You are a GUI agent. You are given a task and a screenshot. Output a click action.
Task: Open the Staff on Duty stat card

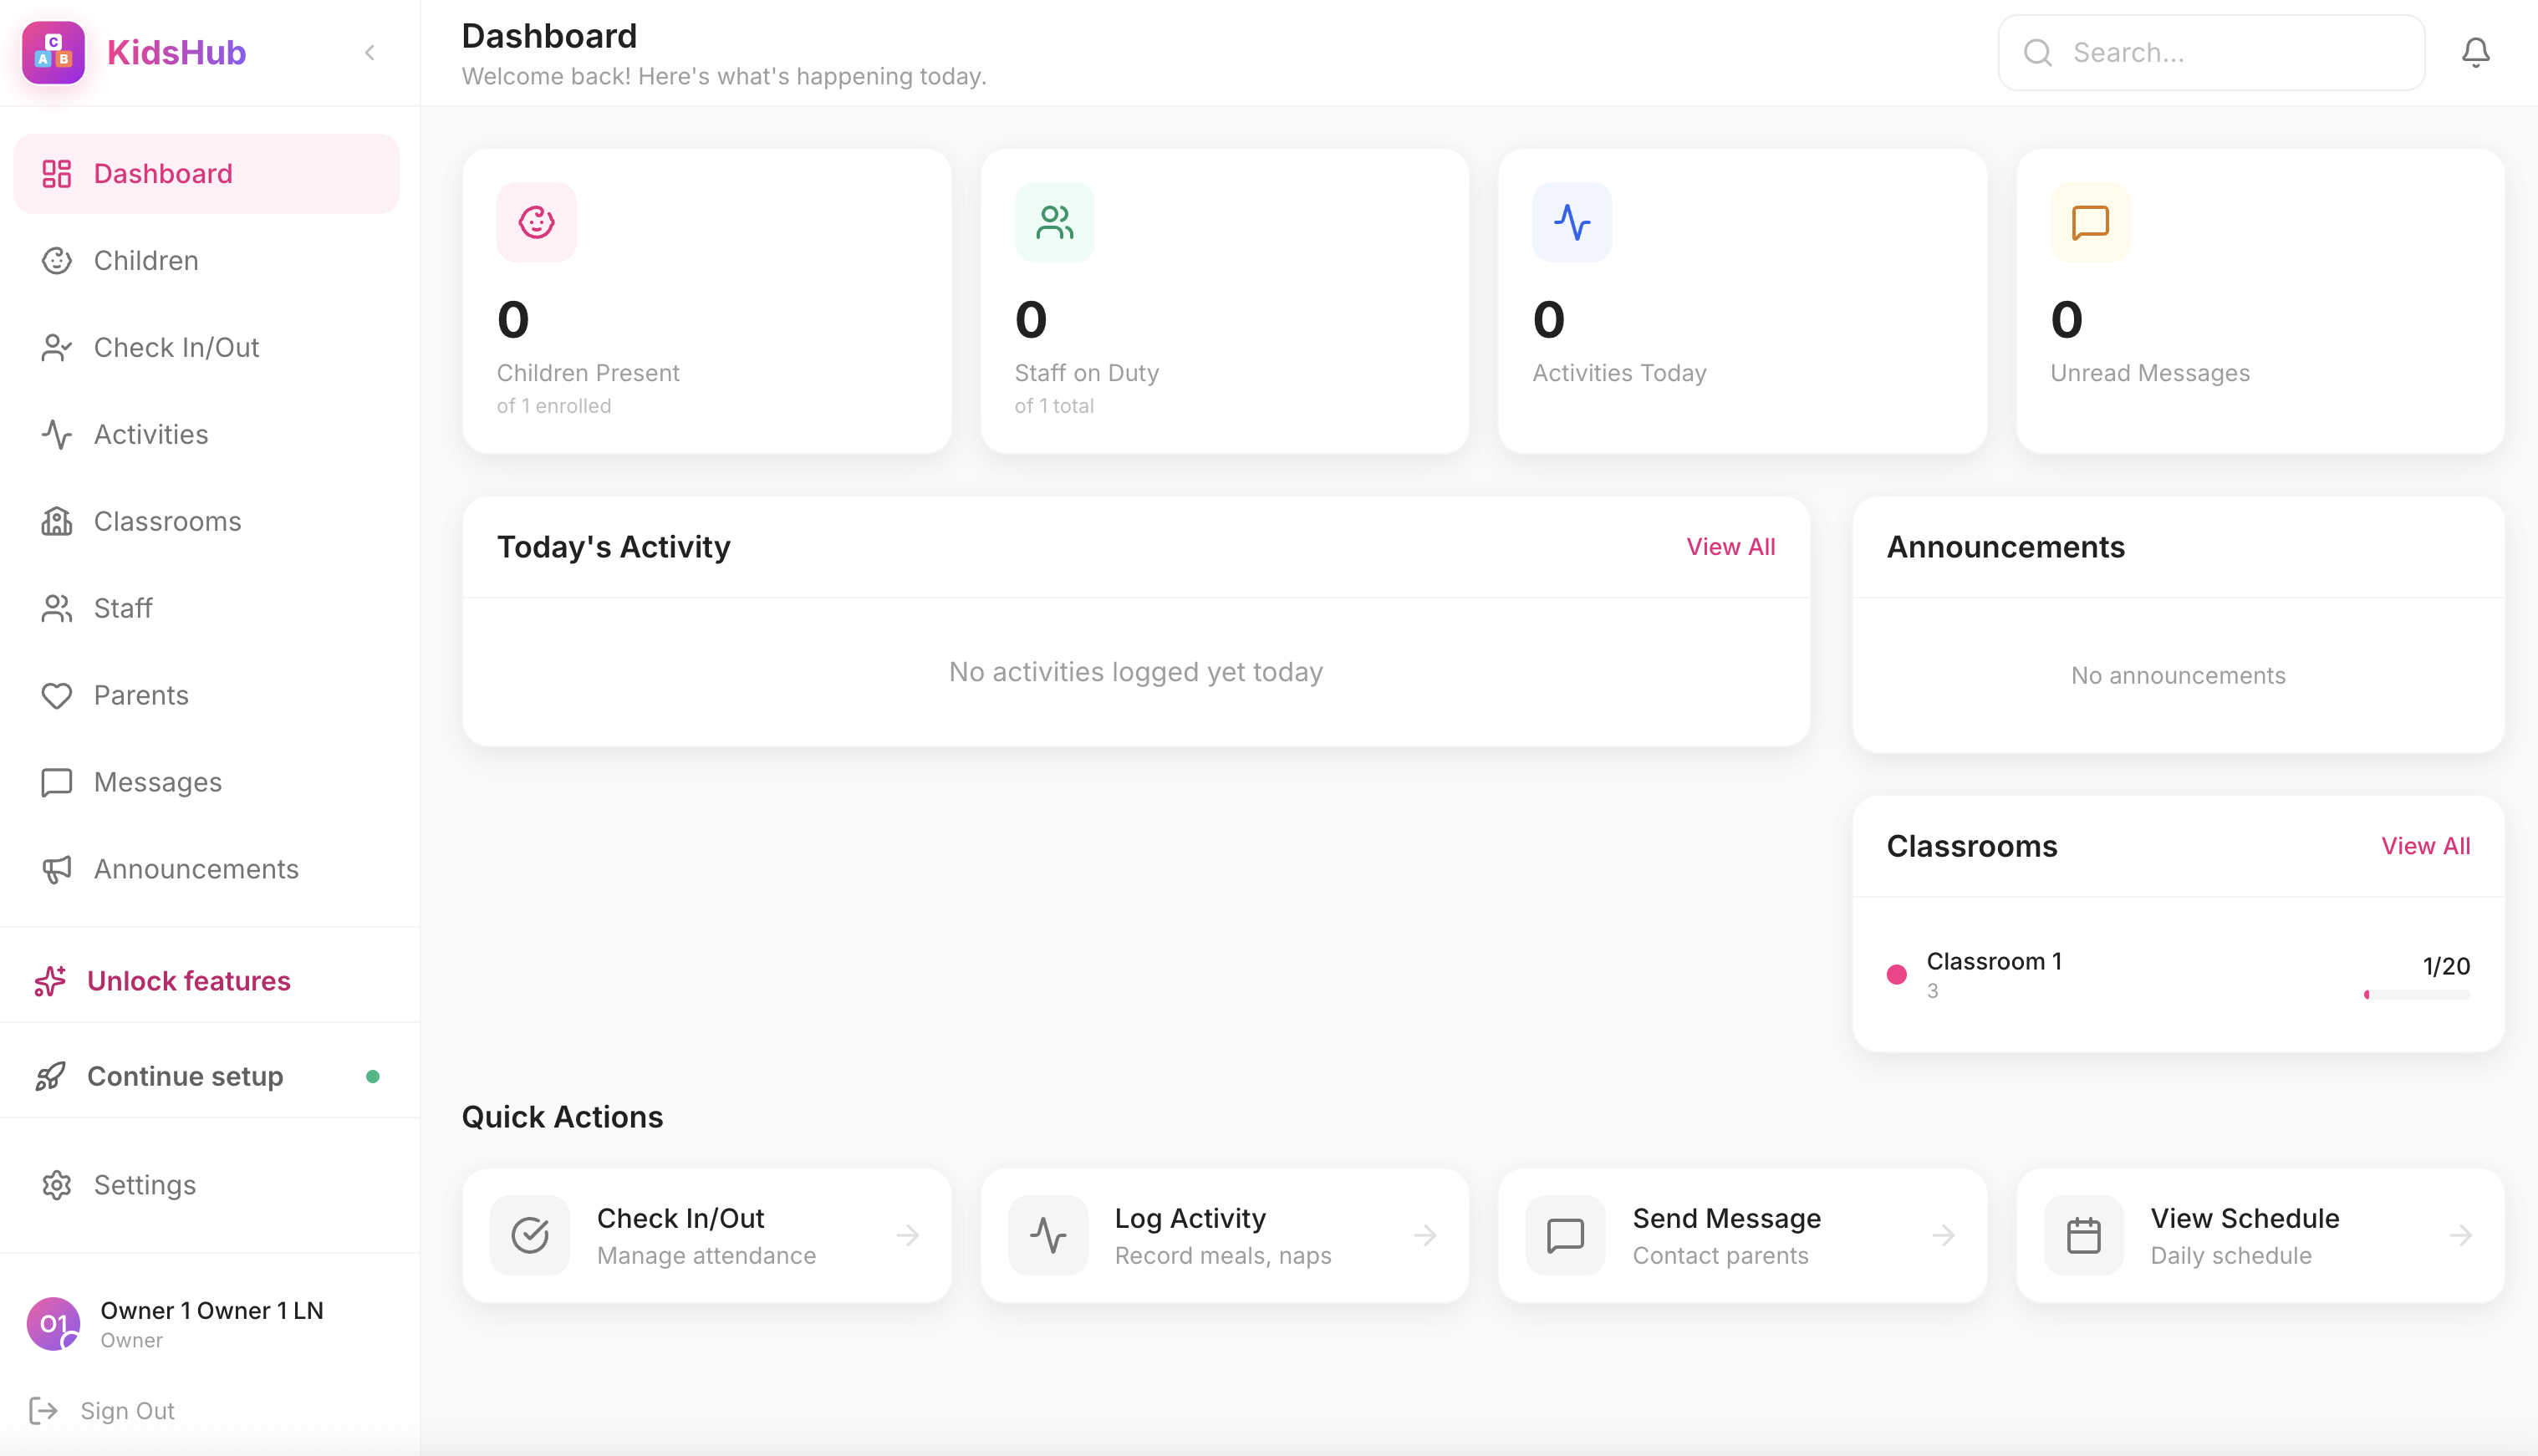[1225, 301]
